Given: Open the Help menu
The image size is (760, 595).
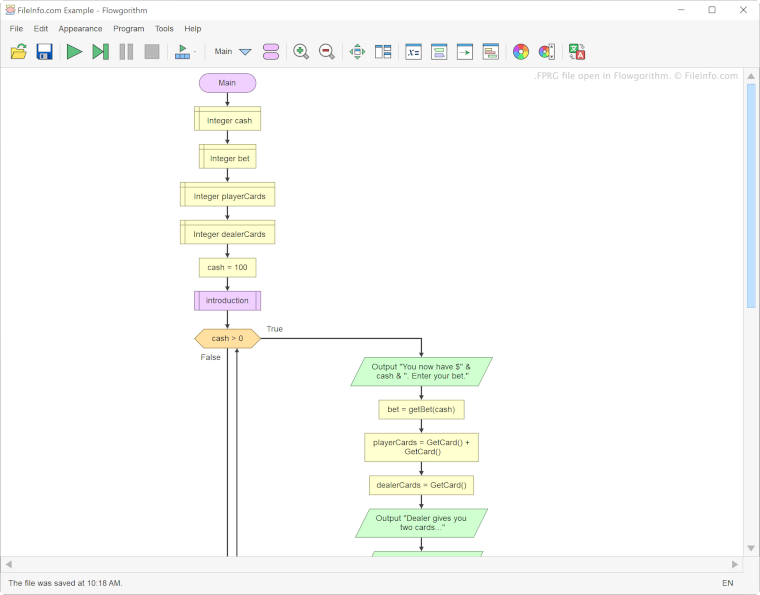Looking at the screenshot, I should pos(192,29).
